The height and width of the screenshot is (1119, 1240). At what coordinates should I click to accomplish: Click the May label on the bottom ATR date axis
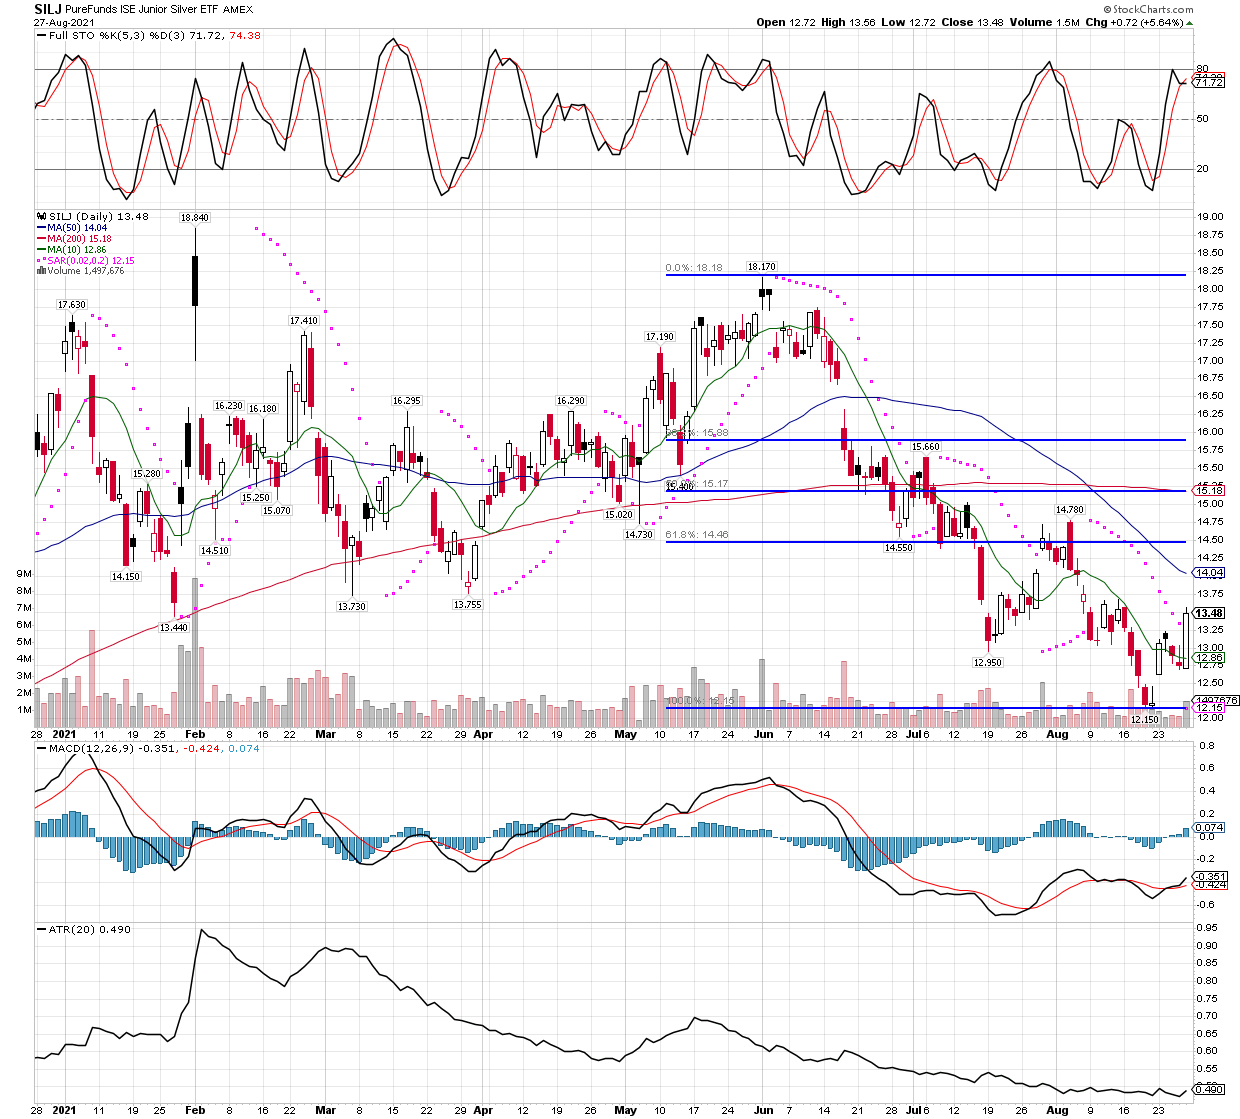click(626, 1110)
